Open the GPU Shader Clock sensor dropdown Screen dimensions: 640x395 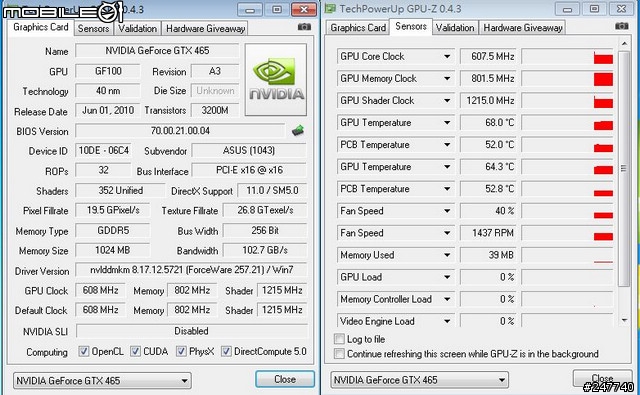(x=447, y=100)
